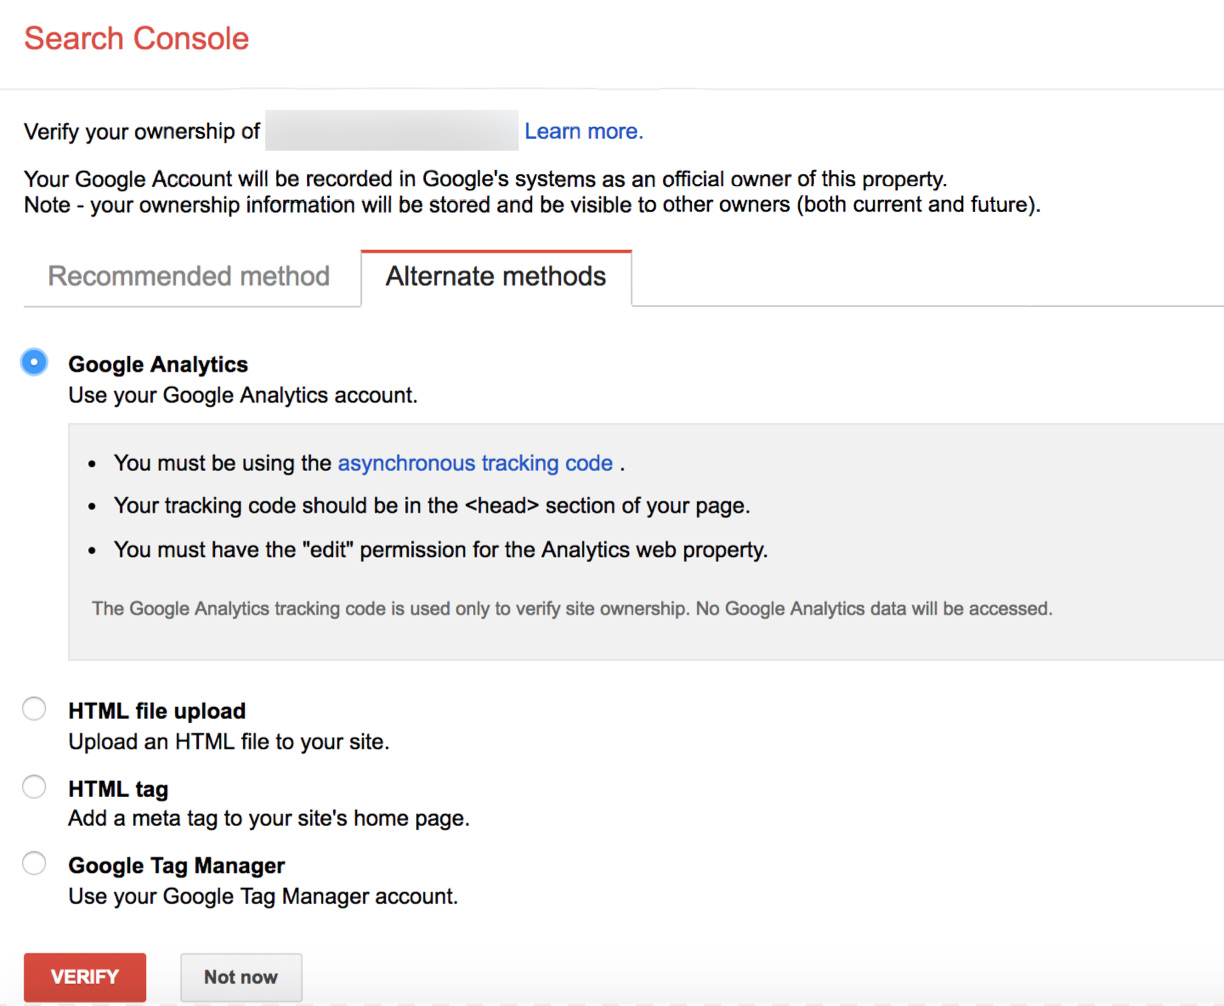
Task: Click "Upload an HTML file to your site."
Action: coord(229,742)
